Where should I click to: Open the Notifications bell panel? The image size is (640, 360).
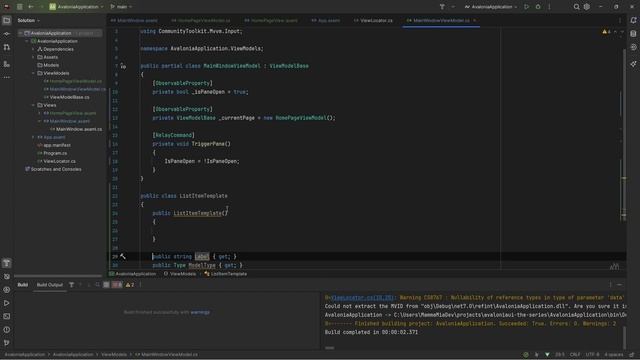(x=633, y=20)
